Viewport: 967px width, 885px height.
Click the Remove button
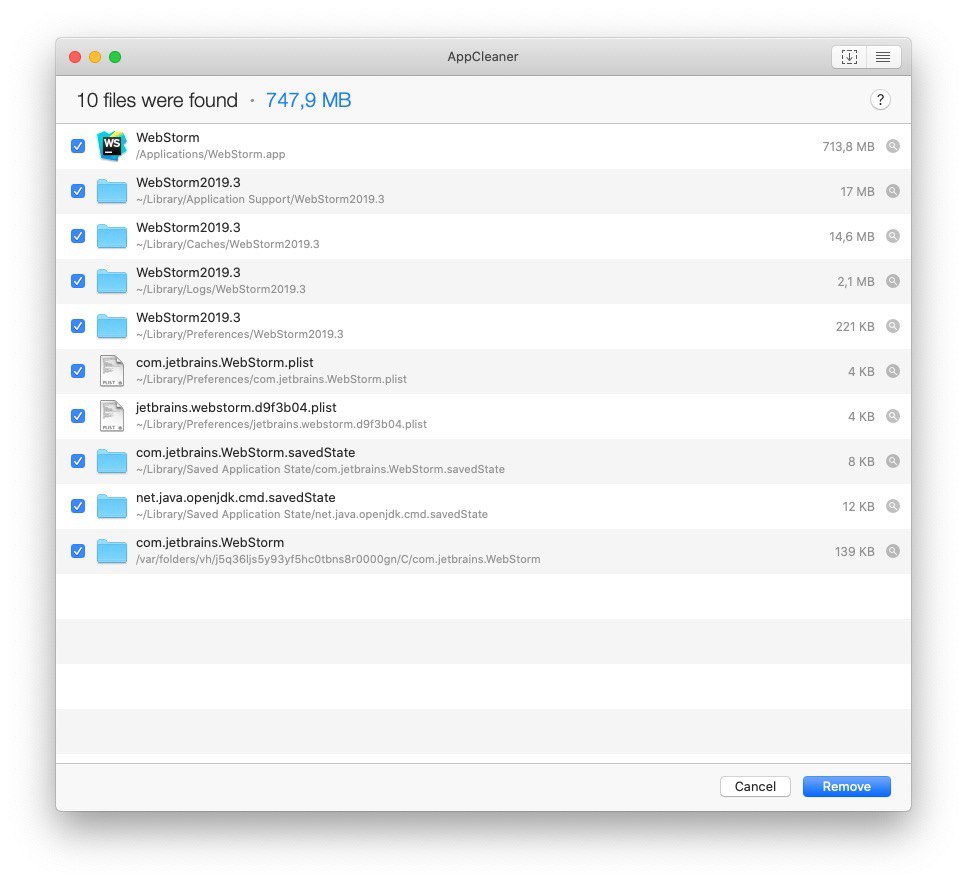coord(846,786)
